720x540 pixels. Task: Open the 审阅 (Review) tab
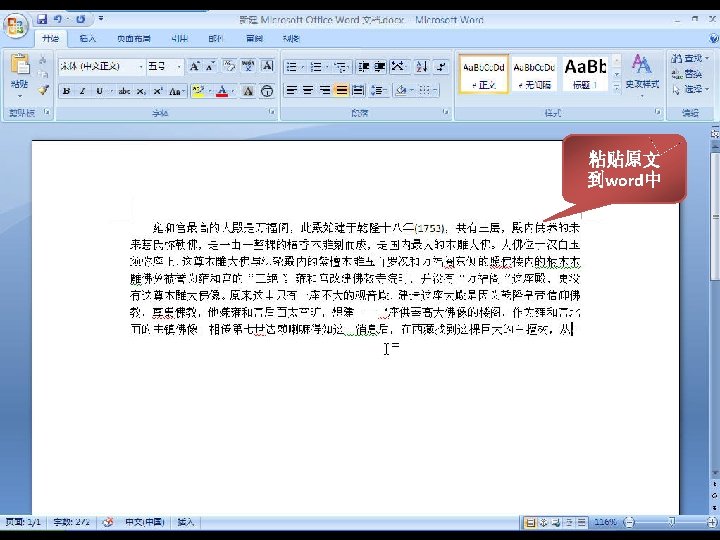(x=254, y=39)
